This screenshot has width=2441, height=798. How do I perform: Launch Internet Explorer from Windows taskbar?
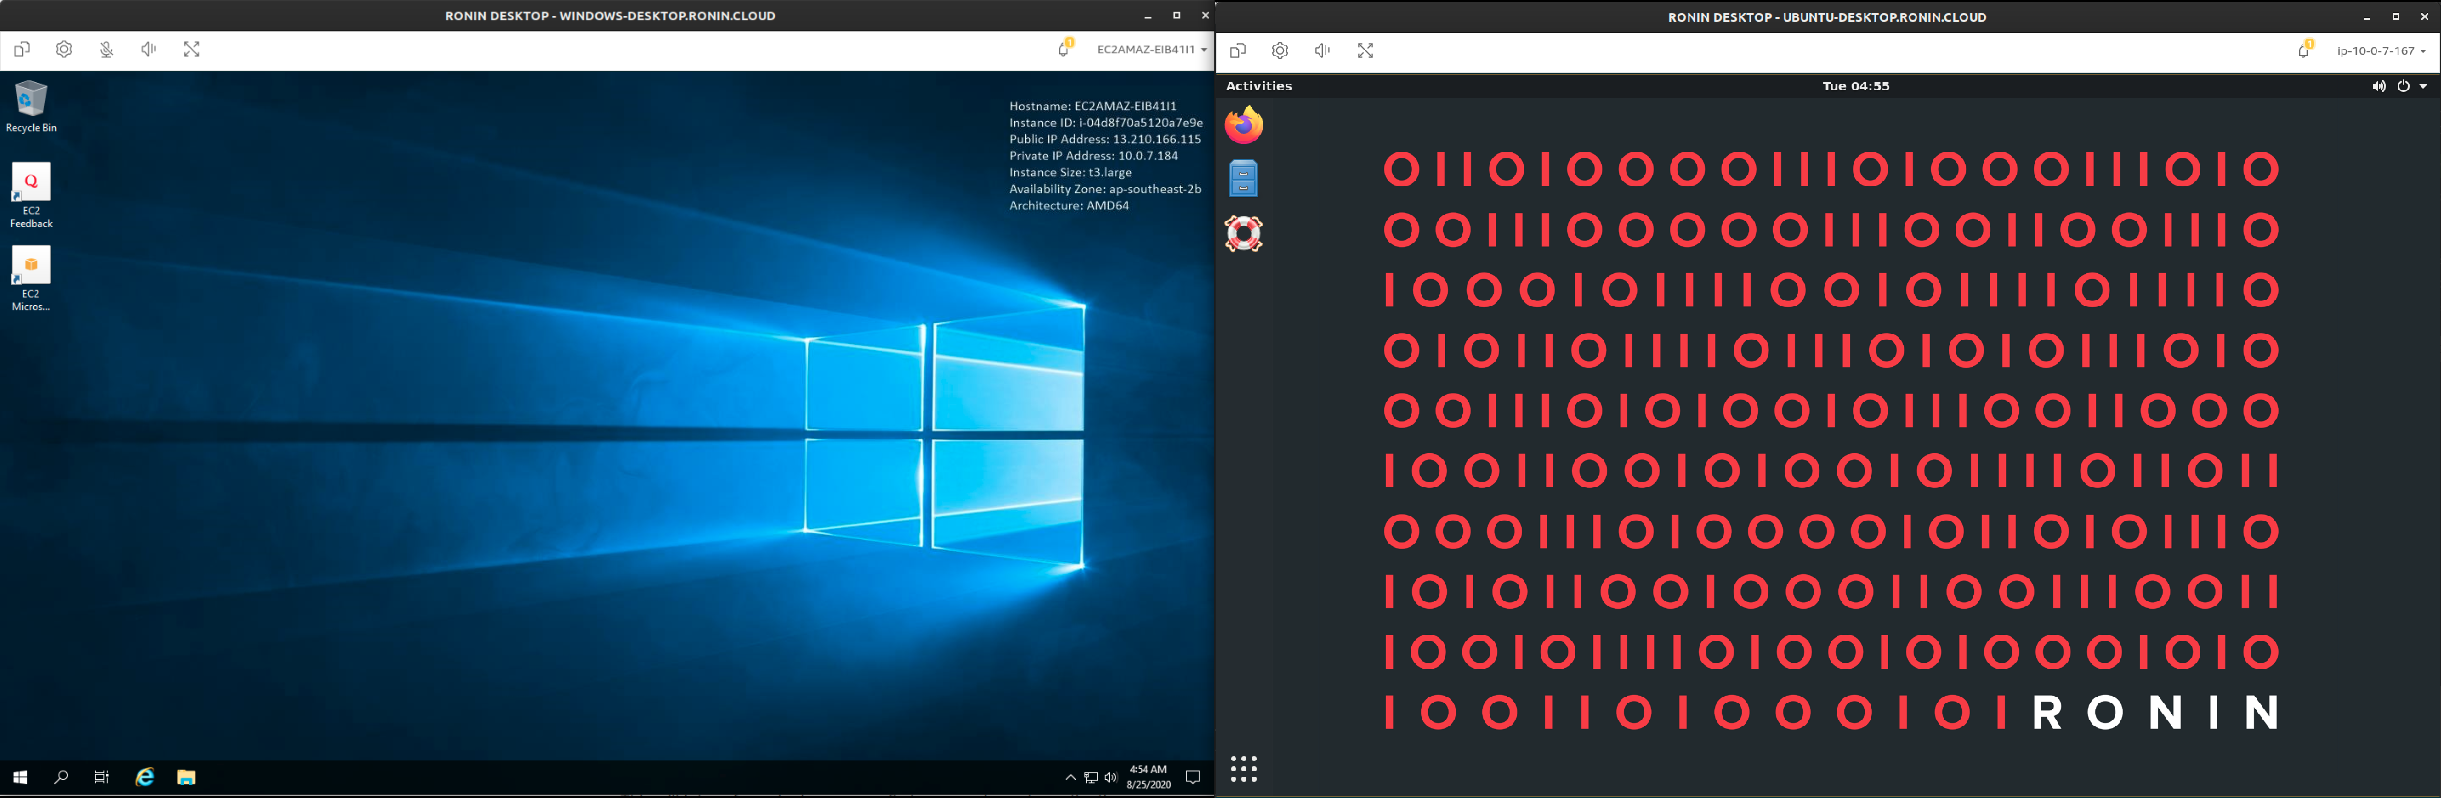pos(145,777)
